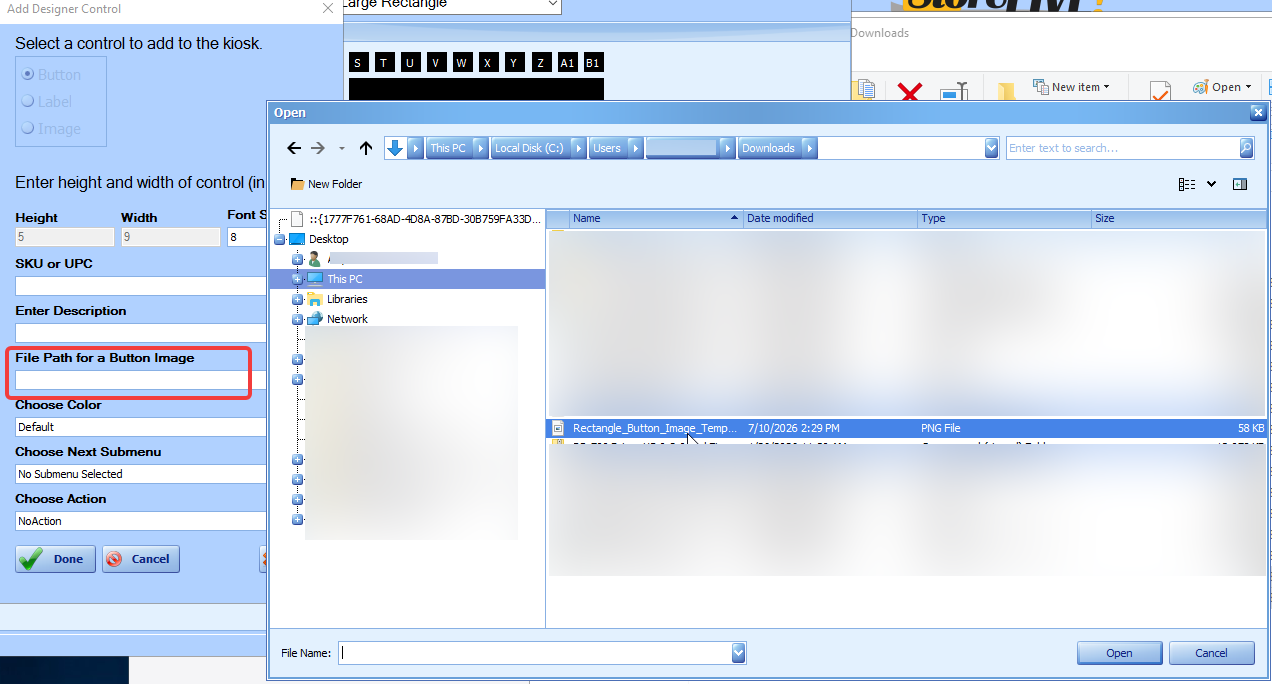The height and width of the screenshot is (684, 1272).
Task: Go back using the Open dialog's back arrow
Action: 294,148
